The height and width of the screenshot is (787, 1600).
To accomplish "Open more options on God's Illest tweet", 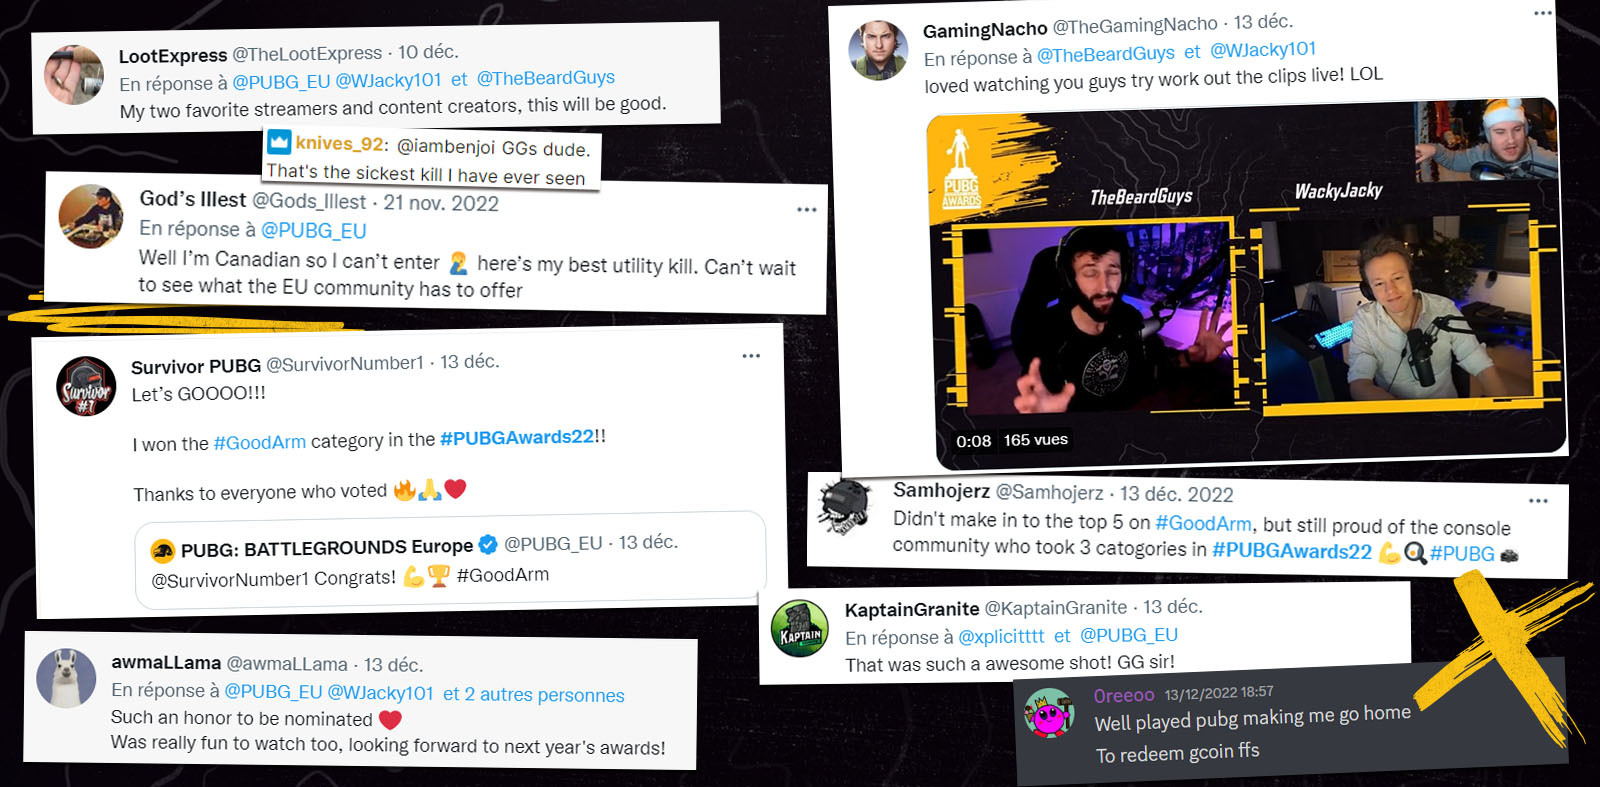I will [807, 210].
